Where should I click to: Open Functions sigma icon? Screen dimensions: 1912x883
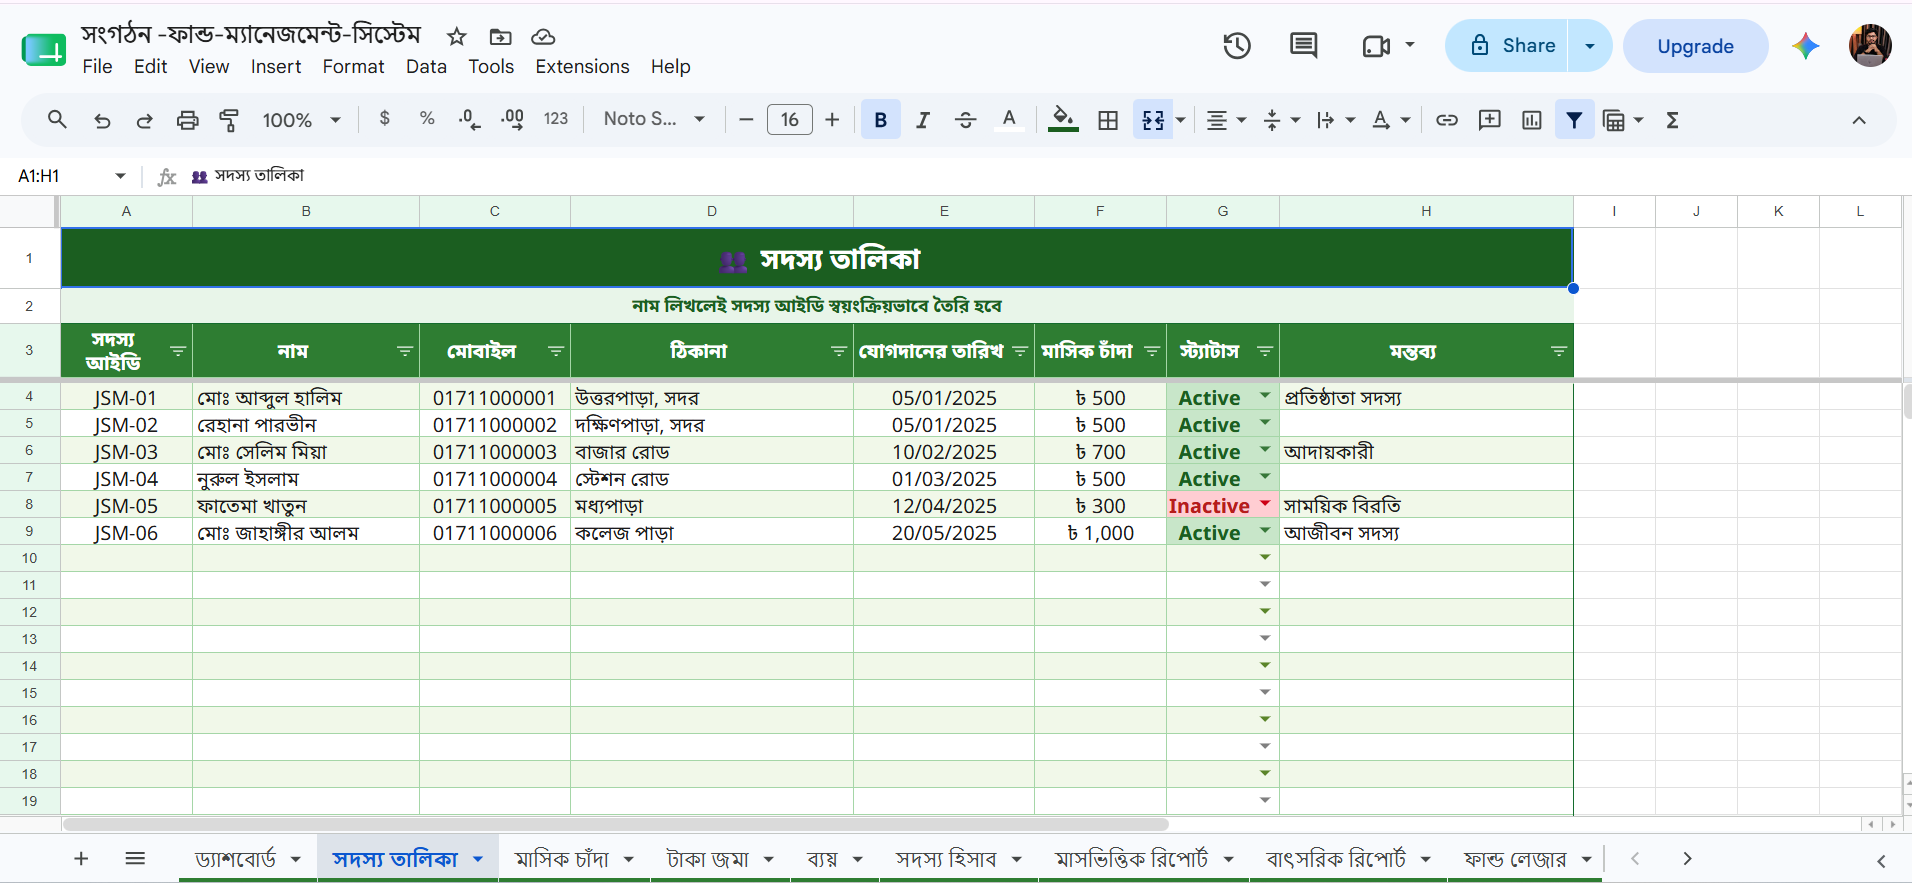pos(1672,120)
